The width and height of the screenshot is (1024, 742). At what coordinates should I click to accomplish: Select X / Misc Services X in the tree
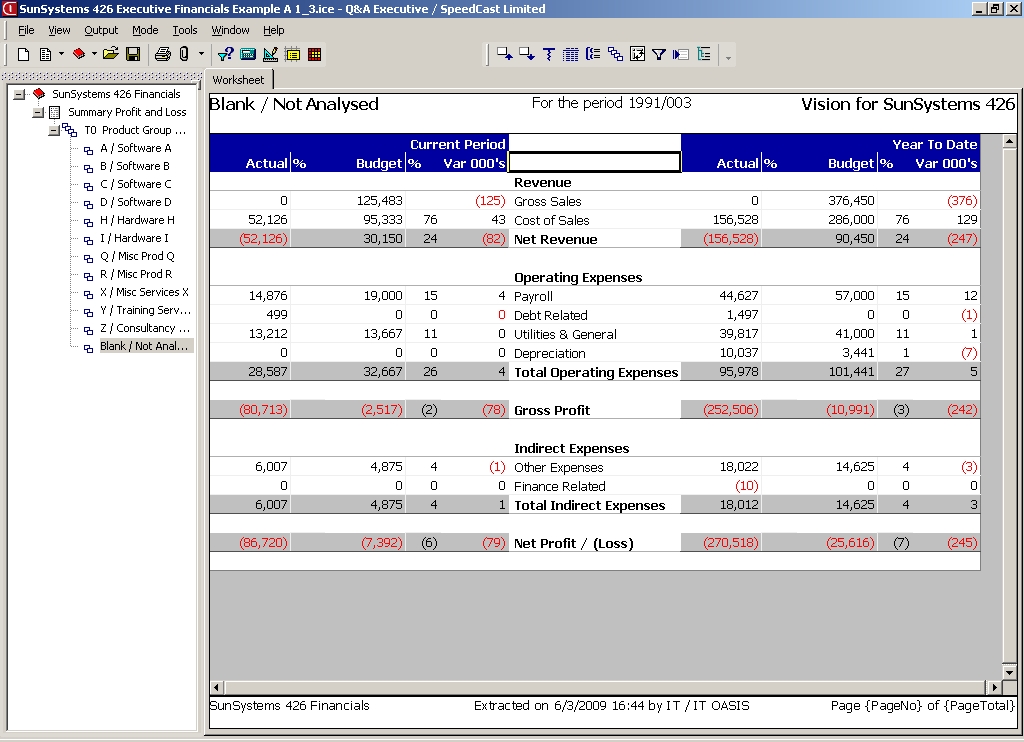coord(144,292)
